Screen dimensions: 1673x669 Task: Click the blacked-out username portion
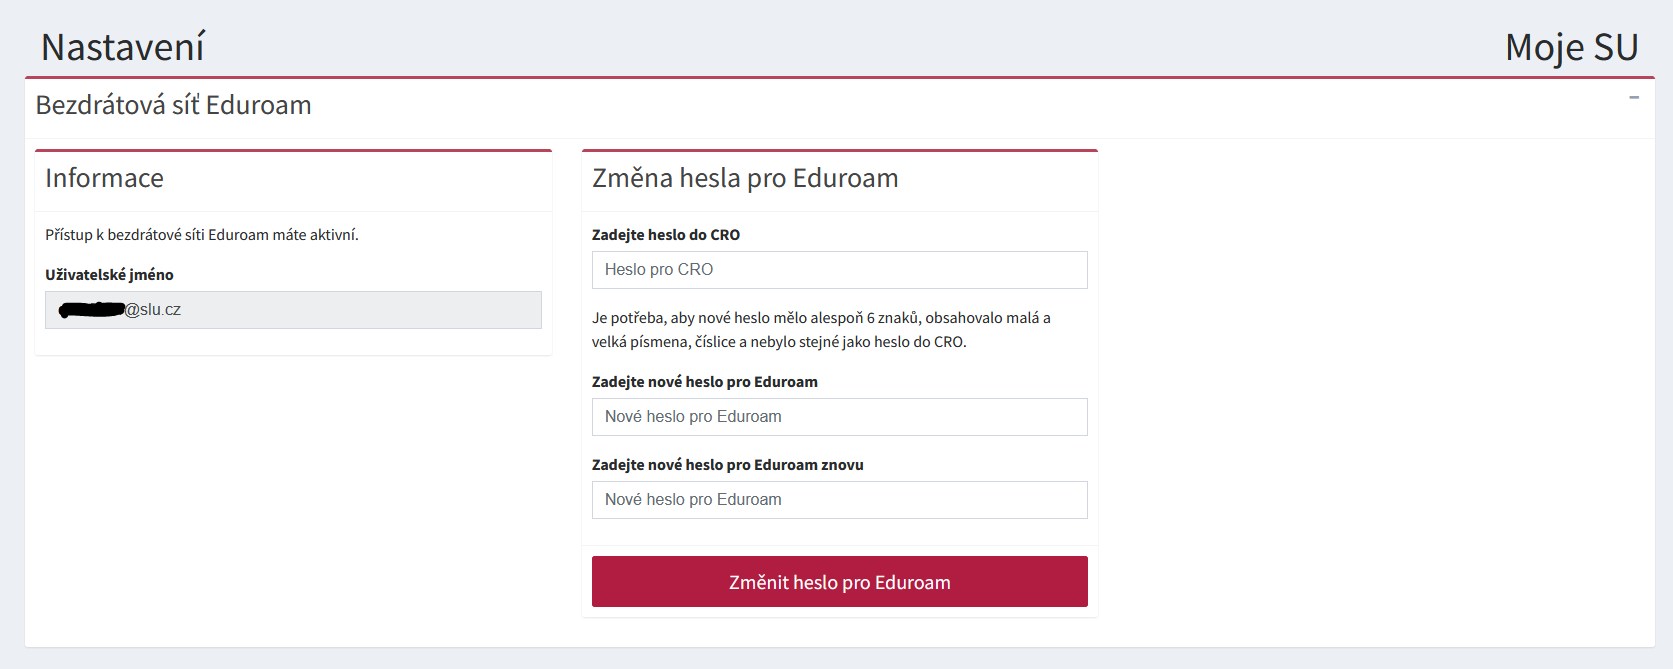pos(91,310)
